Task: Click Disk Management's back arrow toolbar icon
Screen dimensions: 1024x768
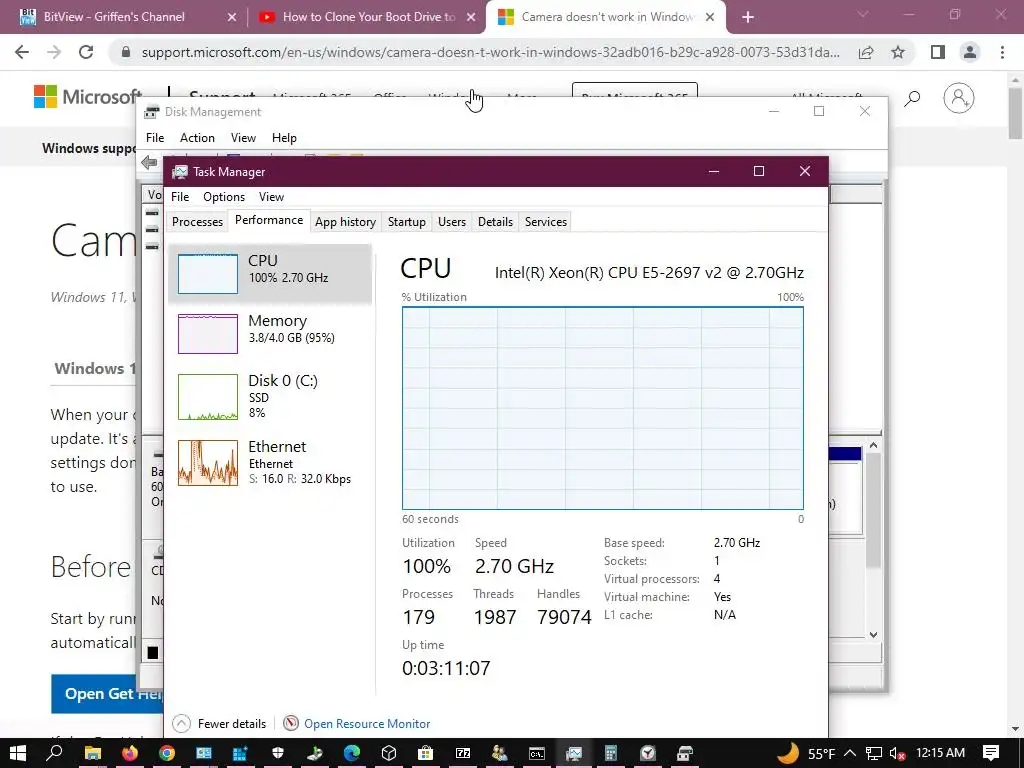Action: (150, 162)
